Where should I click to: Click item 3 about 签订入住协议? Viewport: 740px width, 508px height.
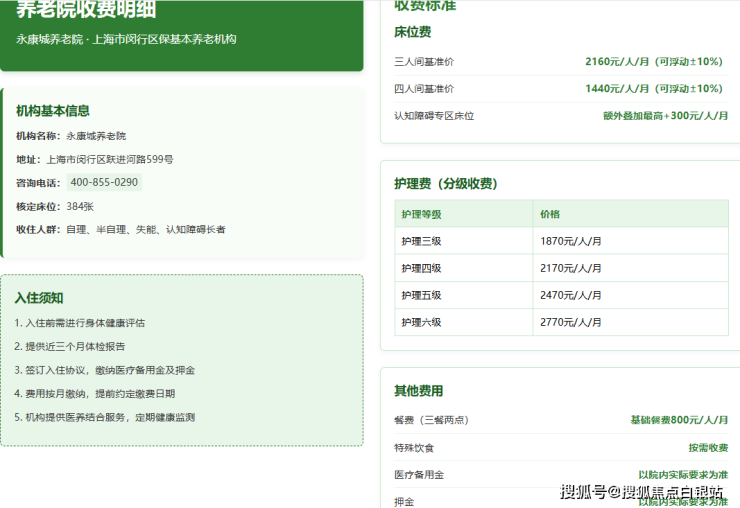pyautogui.click(x=104, y=370)
